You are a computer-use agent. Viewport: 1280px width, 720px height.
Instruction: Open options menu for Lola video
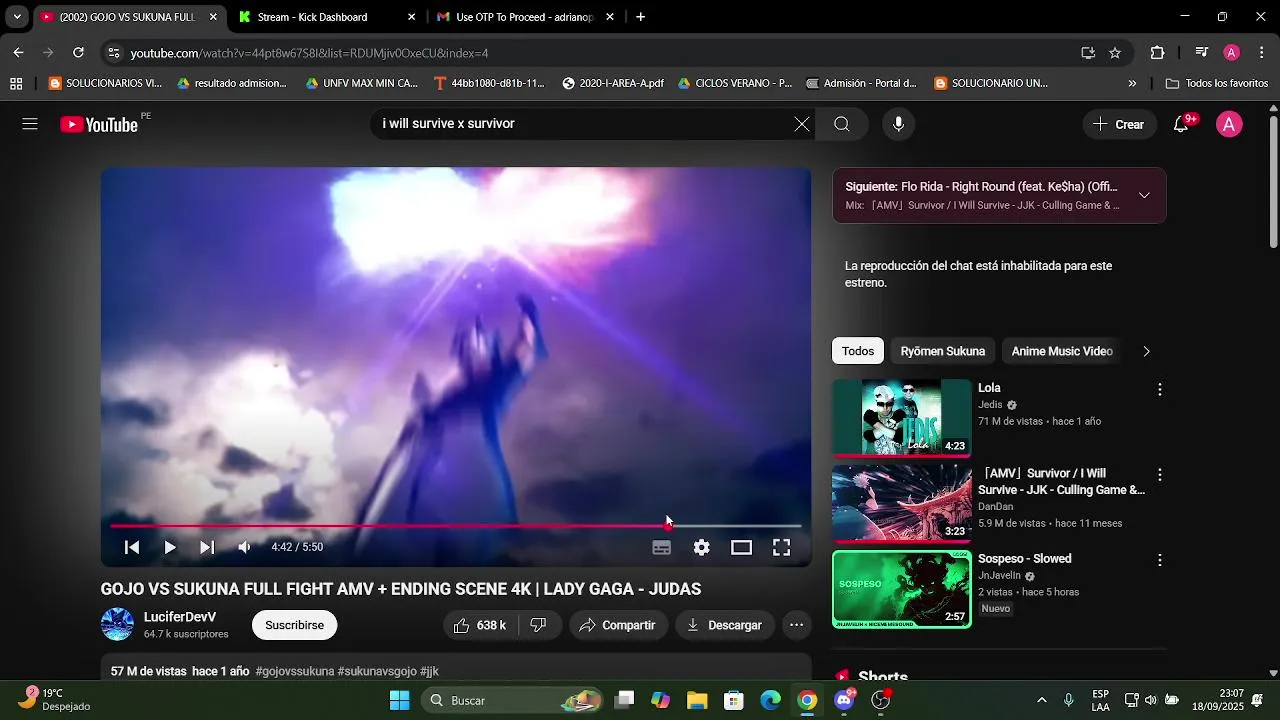(x=1160, y=390)
